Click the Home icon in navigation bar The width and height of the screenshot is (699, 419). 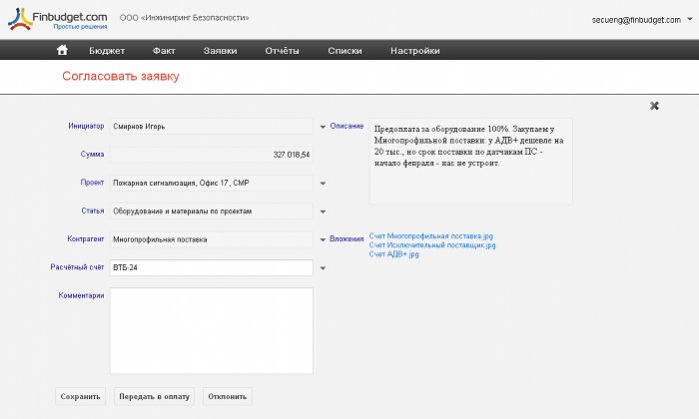[x=62, y=50]
